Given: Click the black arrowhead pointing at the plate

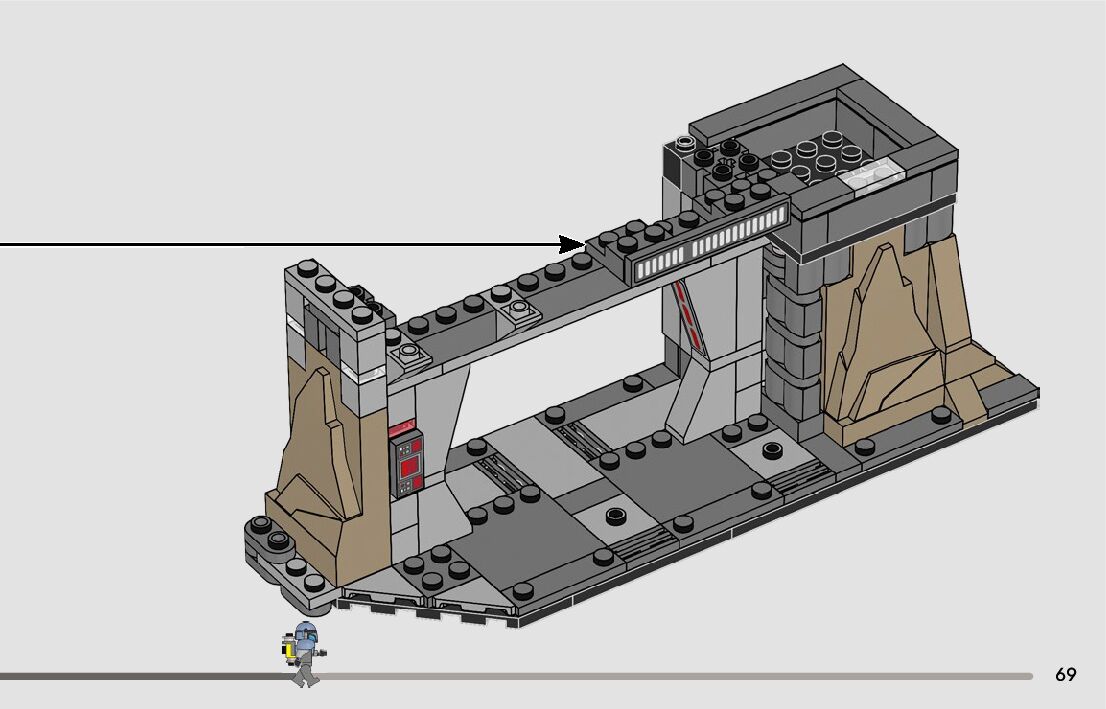Looking at the screenshot, I should pos(573,245).
